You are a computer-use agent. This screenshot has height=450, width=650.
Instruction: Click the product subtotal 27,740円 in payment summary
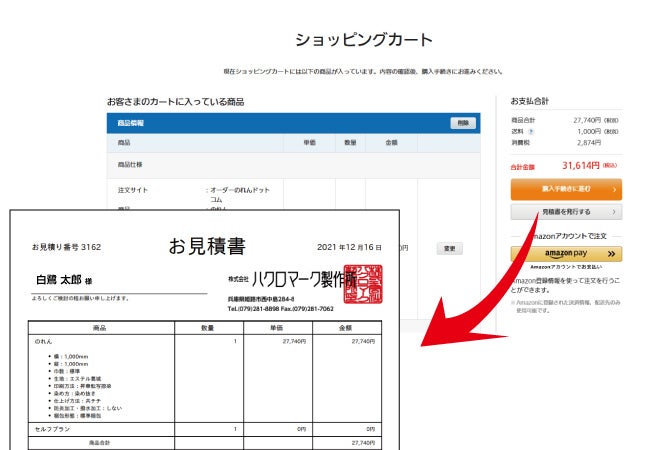coord(587,120)
